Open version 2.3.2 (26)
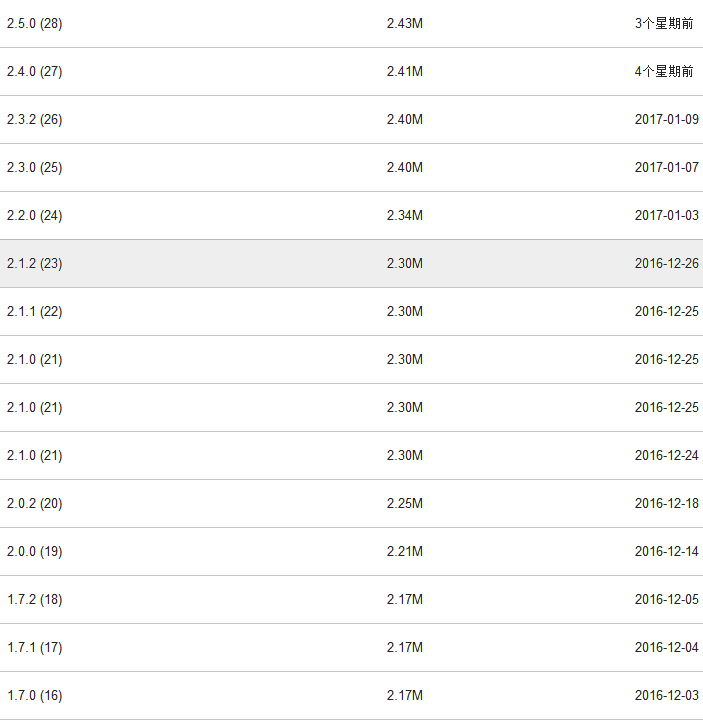The height and width of the screenshot is (720, 703). [x=35, y=119]
